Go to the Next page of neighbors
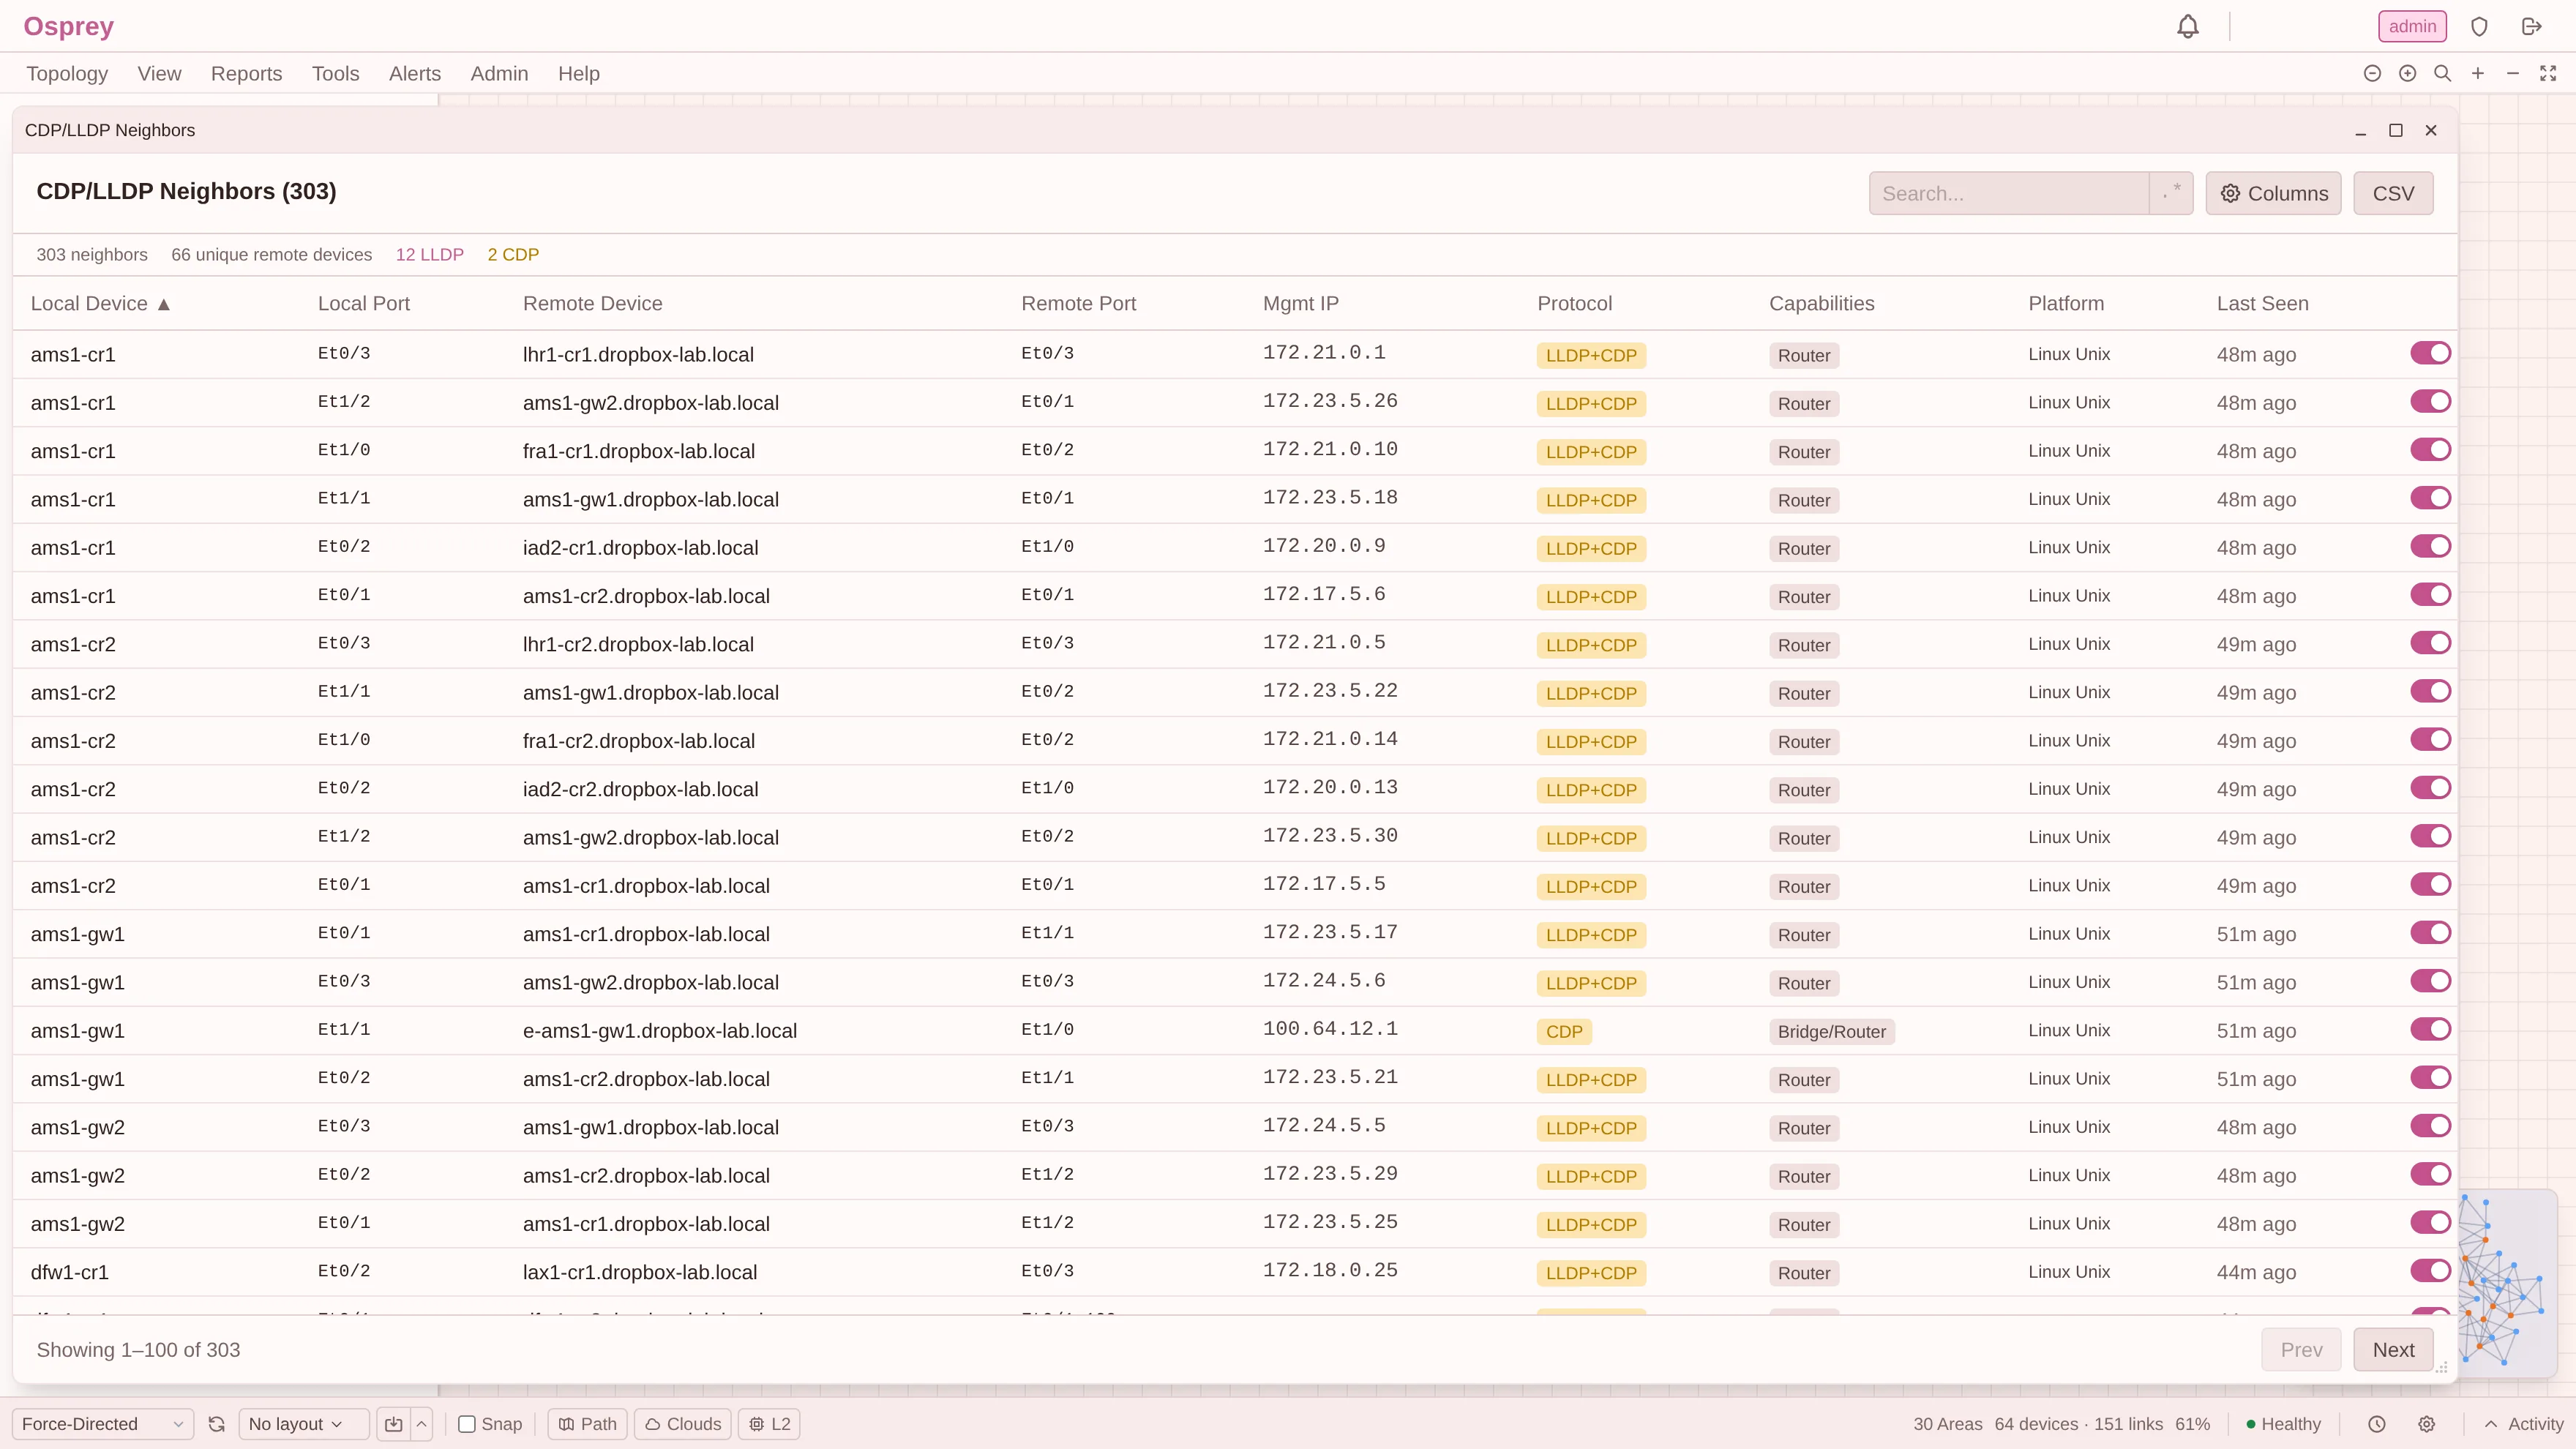The height and width of the screenshot is (1449, 2576). tap(2393, 1350)
